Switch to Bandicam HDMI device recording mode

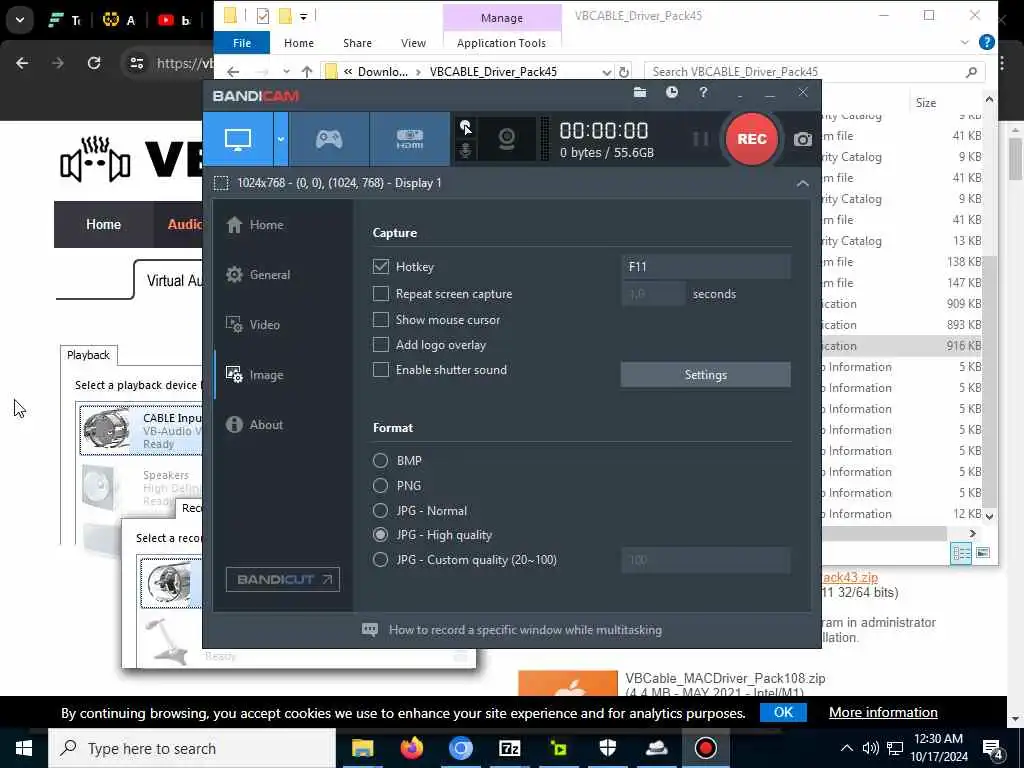(x=409, y=138)
